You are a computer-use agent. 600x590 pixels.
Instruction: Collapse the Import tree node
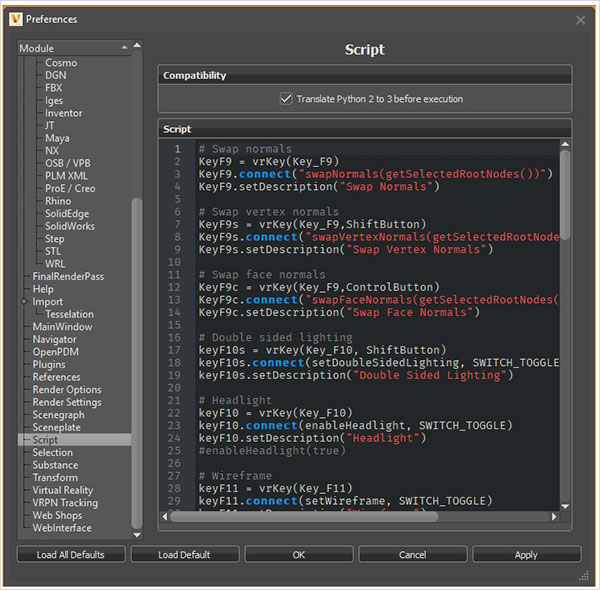pyautogui.click(x=24, y=302)
